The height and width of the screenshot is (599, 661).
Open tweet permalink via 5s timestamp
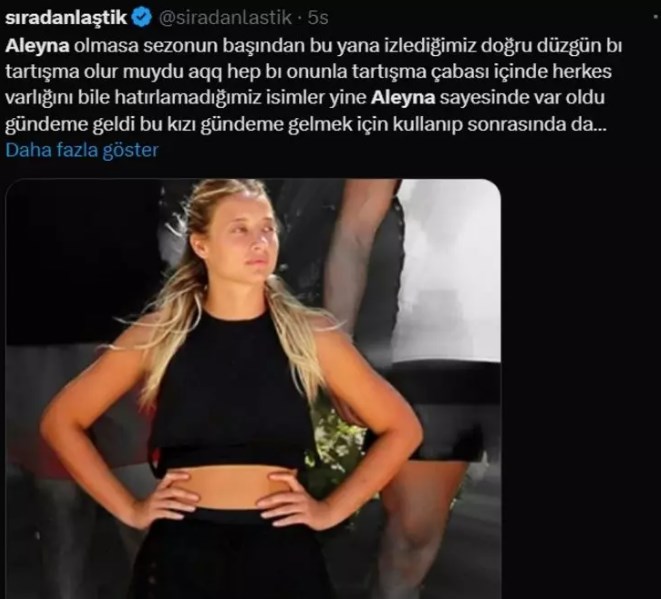pos(318,18)
